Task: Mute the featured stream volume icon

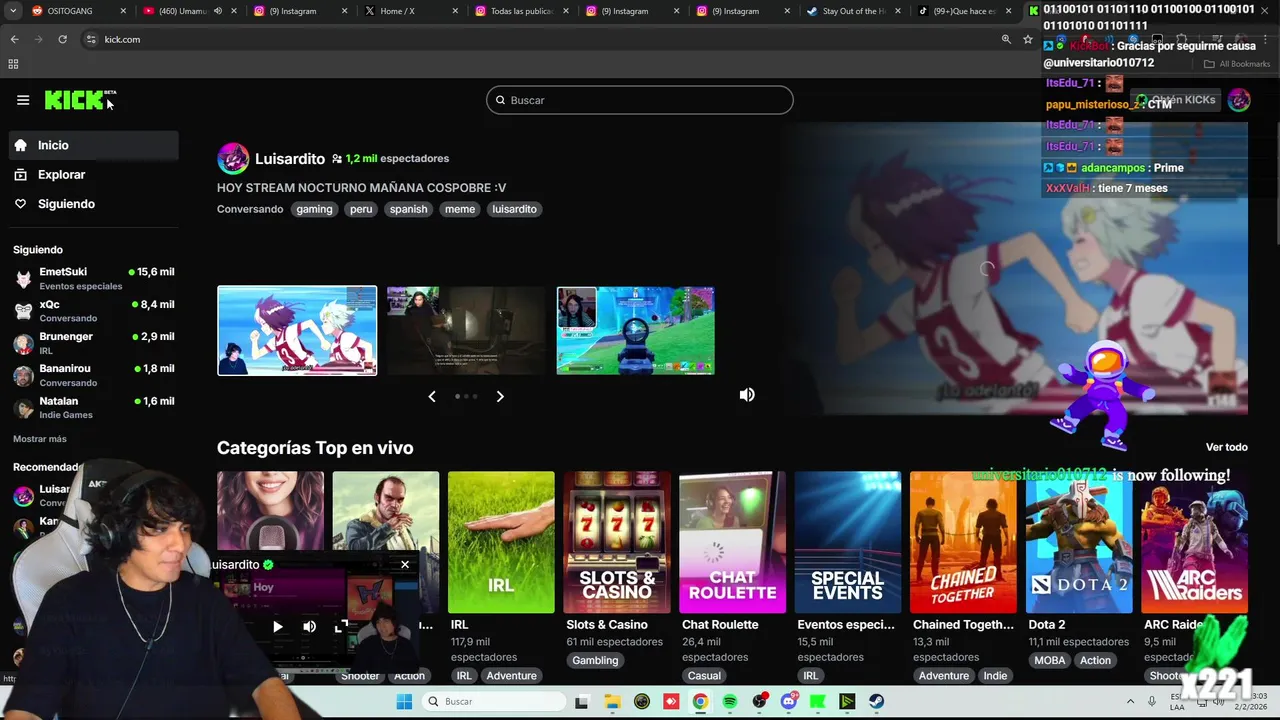Action: (747, 395)
